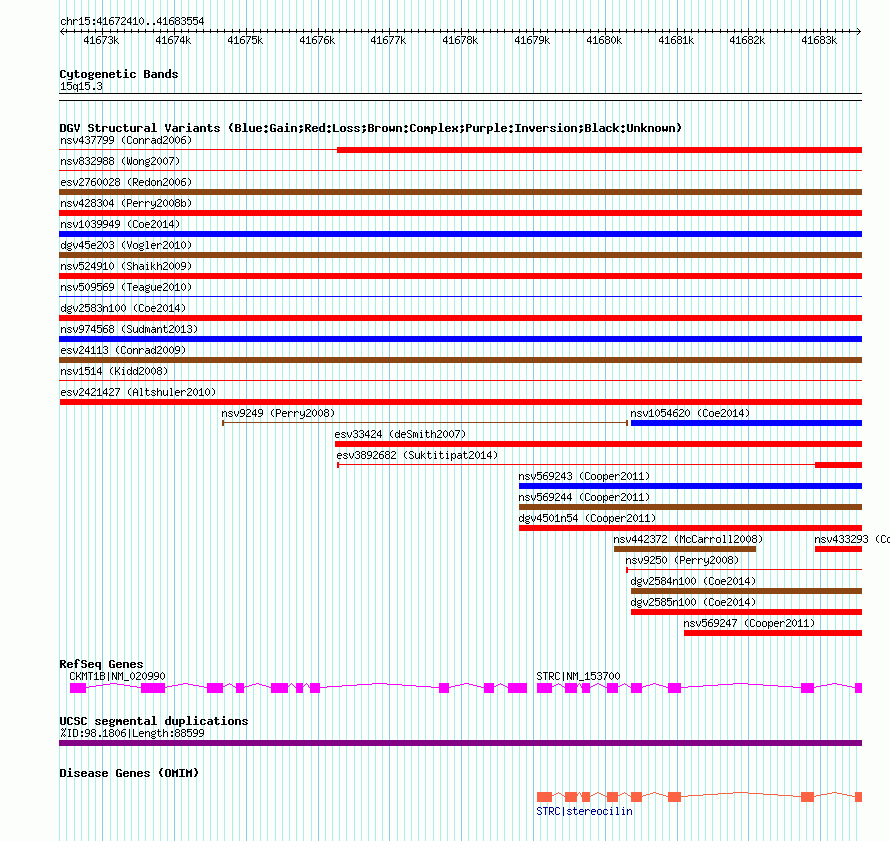
Task: Select the first orange exon of STRC OMIM track
Action: [x=544, y=797]
